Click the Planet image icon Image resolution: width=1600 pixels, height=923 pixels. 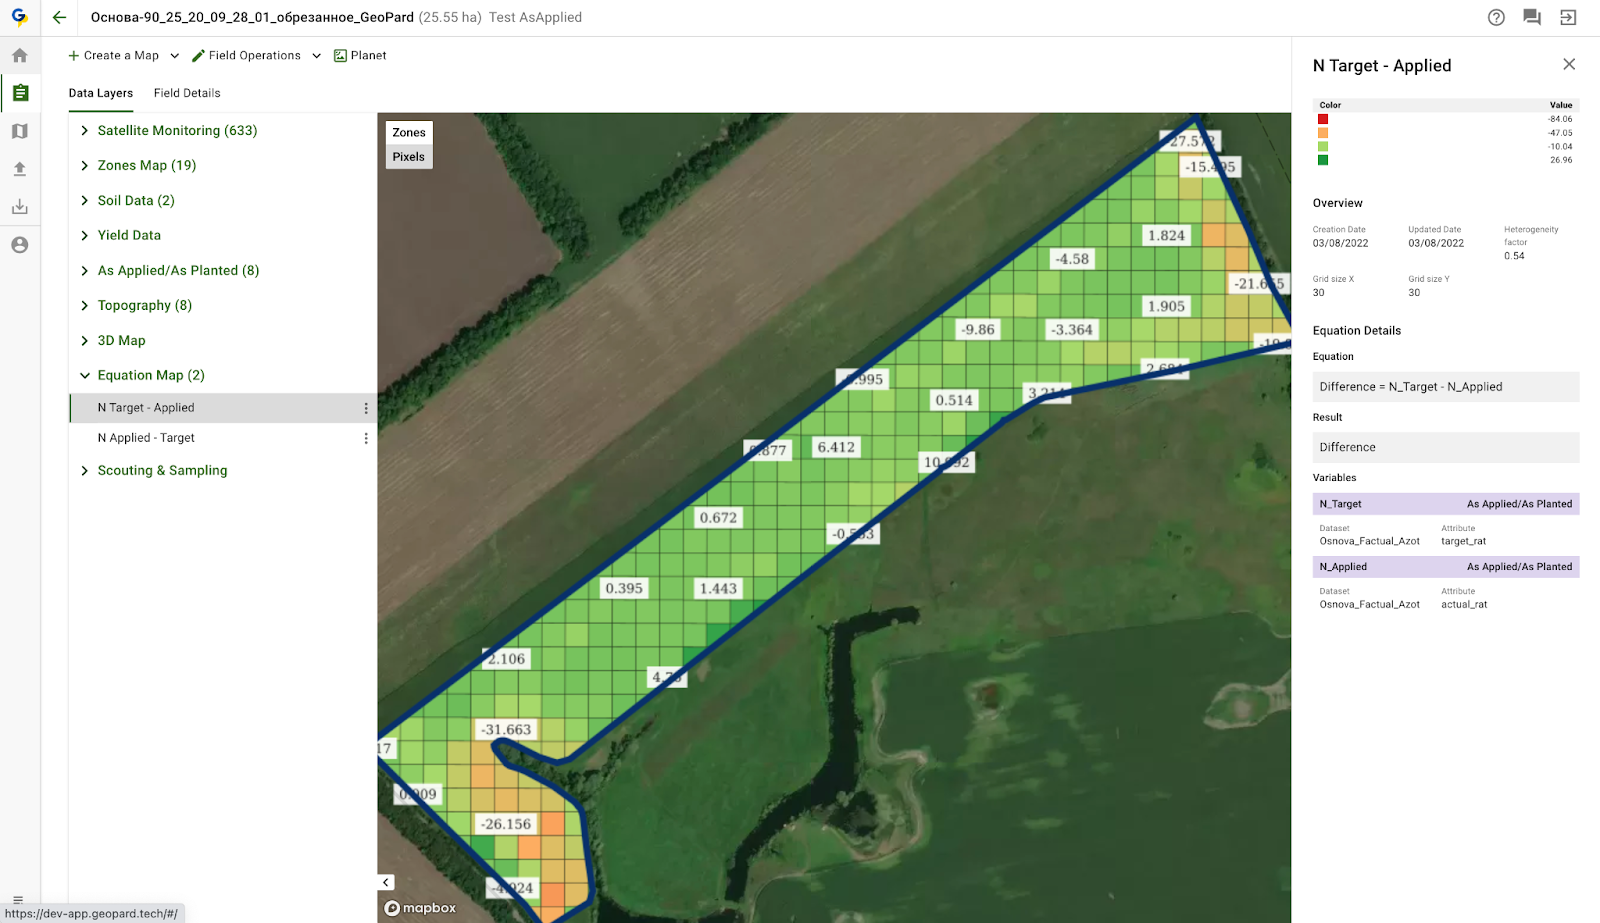340,56
